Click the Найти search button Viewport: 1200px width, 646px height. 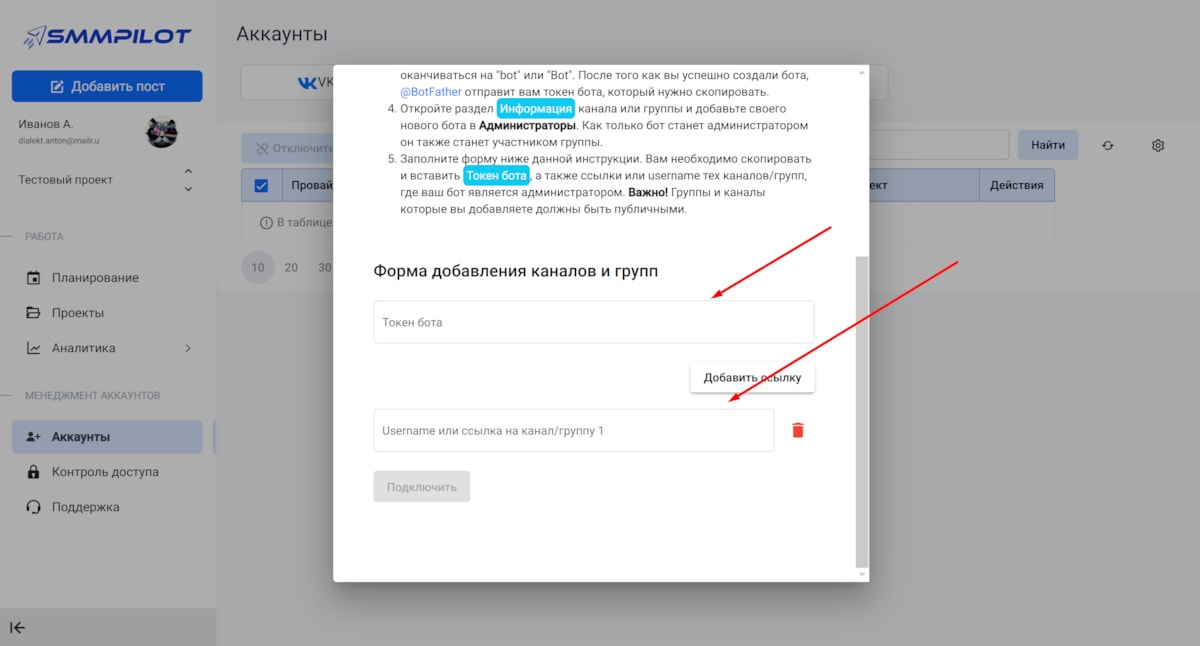pyautogui.click(x=1048, y=145)
